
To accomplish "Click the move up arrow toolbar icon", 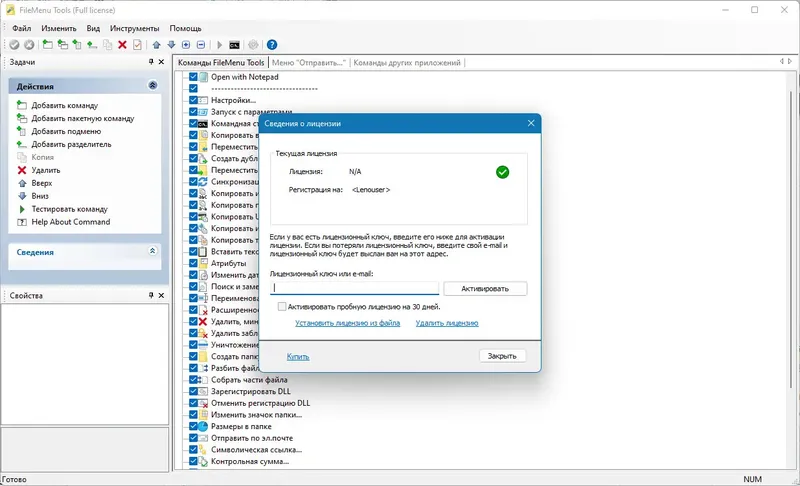I will 156,45.
